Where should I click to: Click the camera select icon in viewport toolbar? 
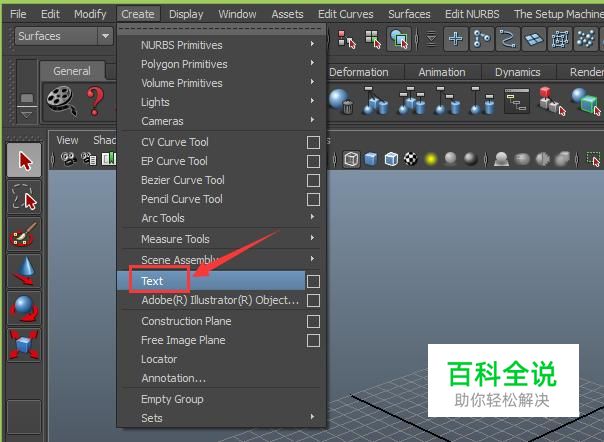coord(68,159)
